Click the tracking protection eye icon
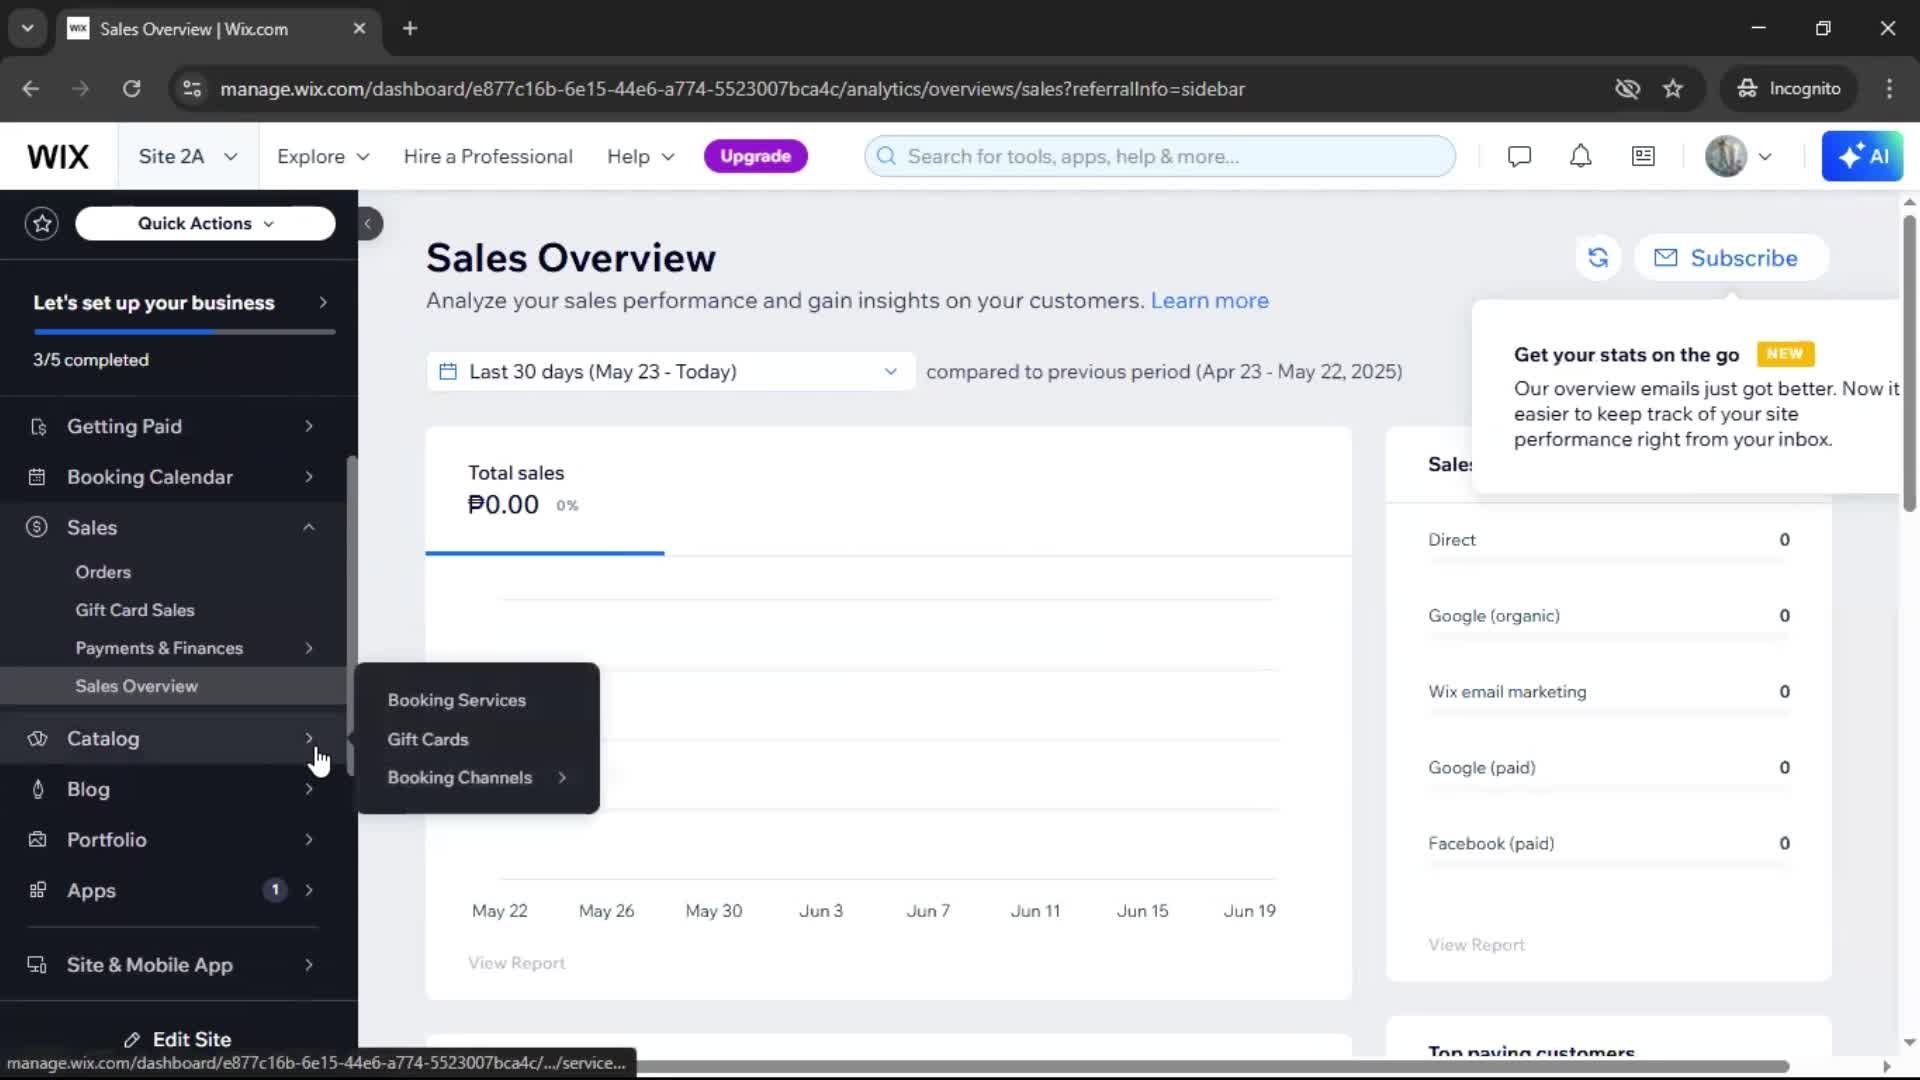The image size is (1920, 1080). pos(1627,89)
